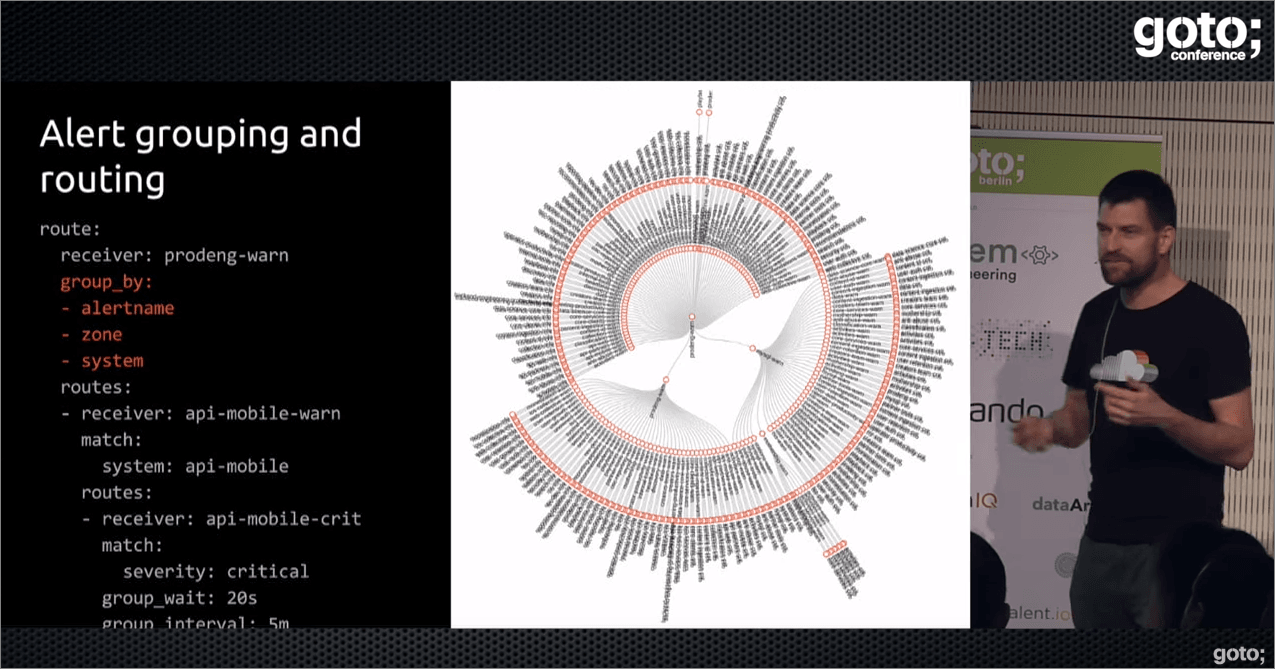The height and width of the screenshot is (669, 1275).
Task: Click the "- receiver: api-mobile-crit" line
Action: click(x=221, y=519)
